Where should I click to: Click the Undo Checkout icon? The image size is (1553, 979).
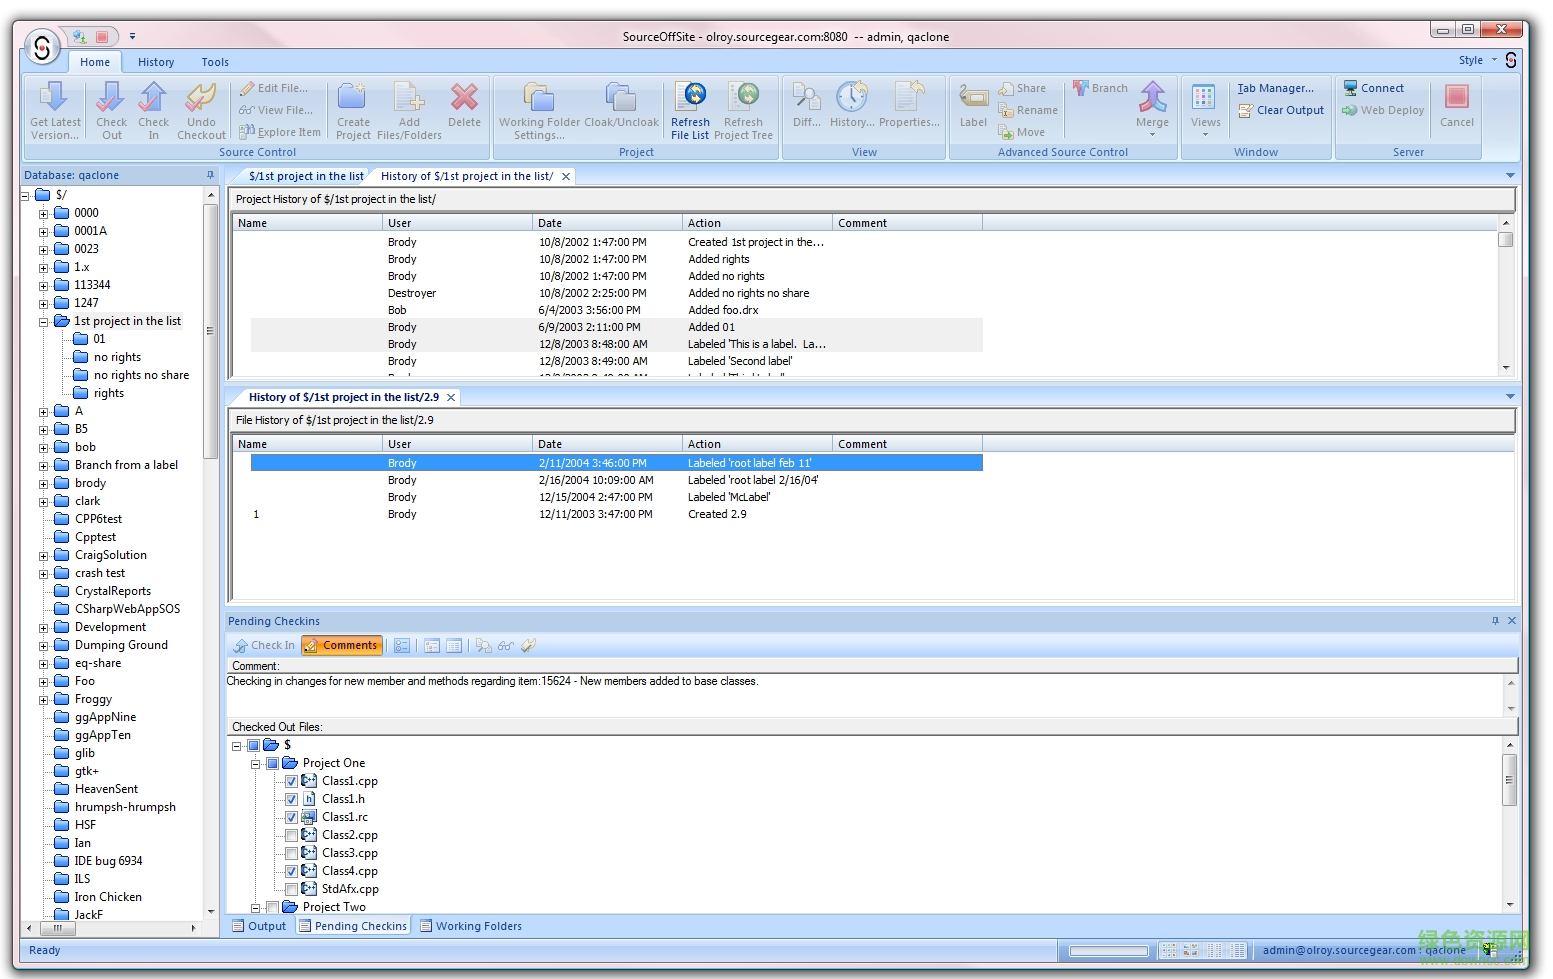point(200,108)
